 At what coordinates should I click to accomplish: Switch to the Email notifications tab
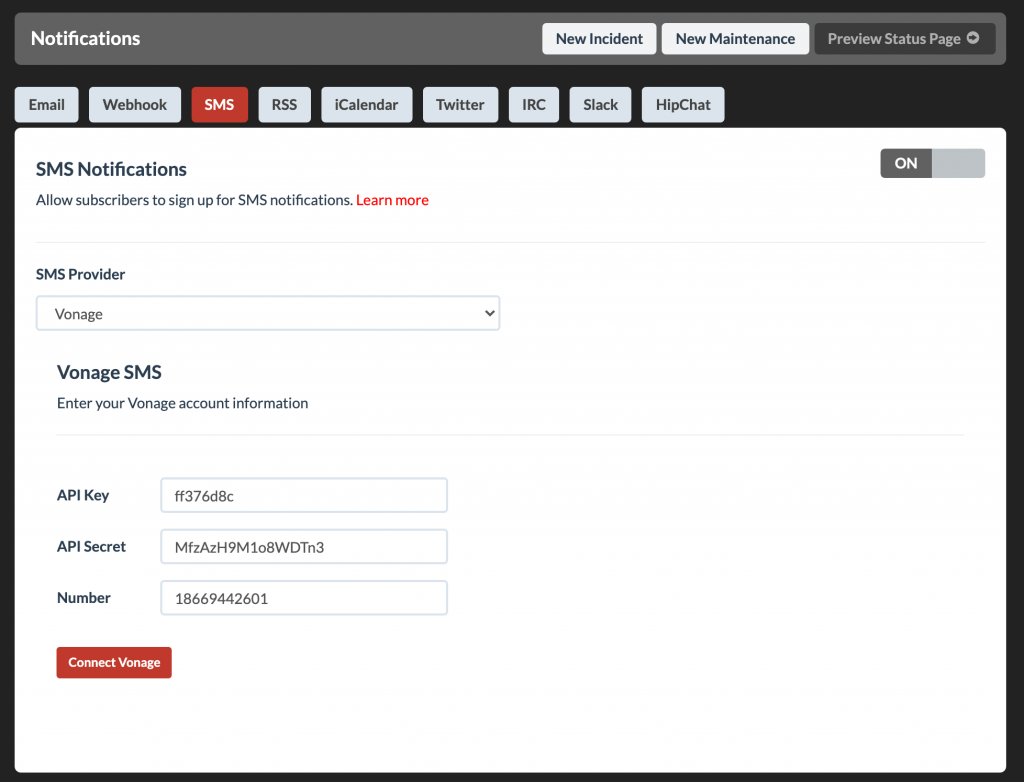point(46,104)
